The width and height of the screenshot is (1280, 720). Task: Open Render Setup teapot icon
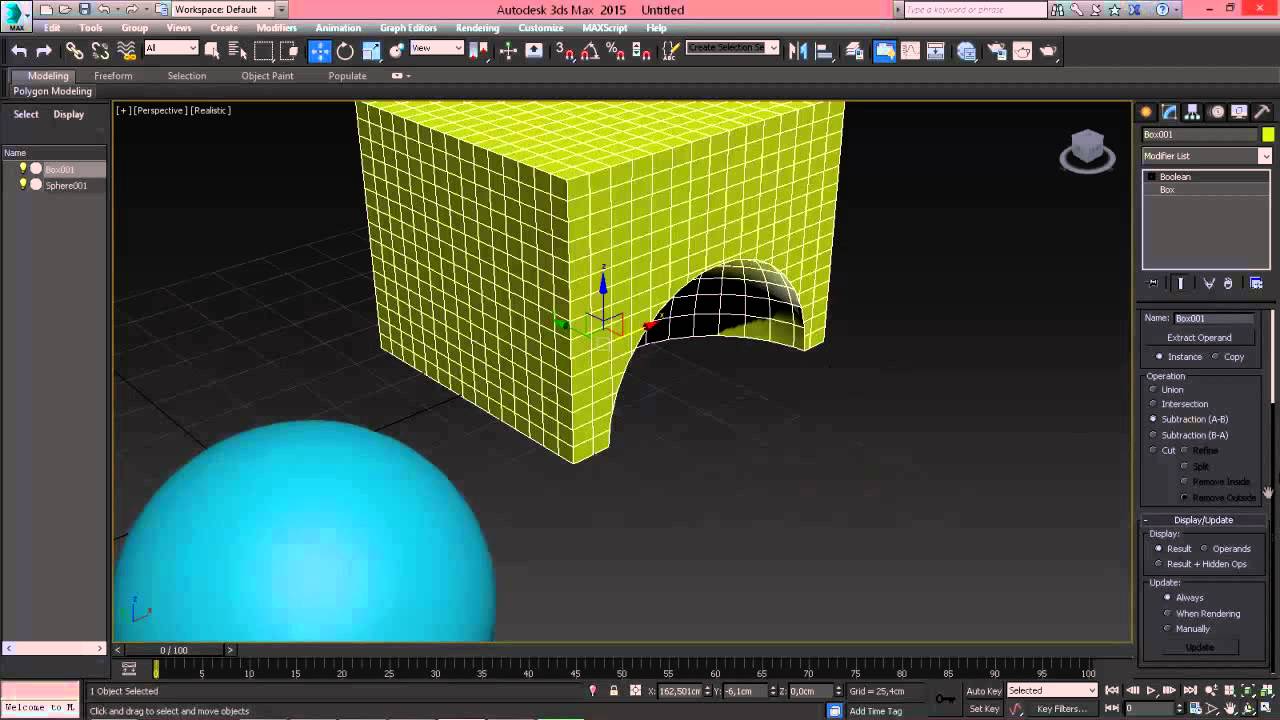point(997,51)
